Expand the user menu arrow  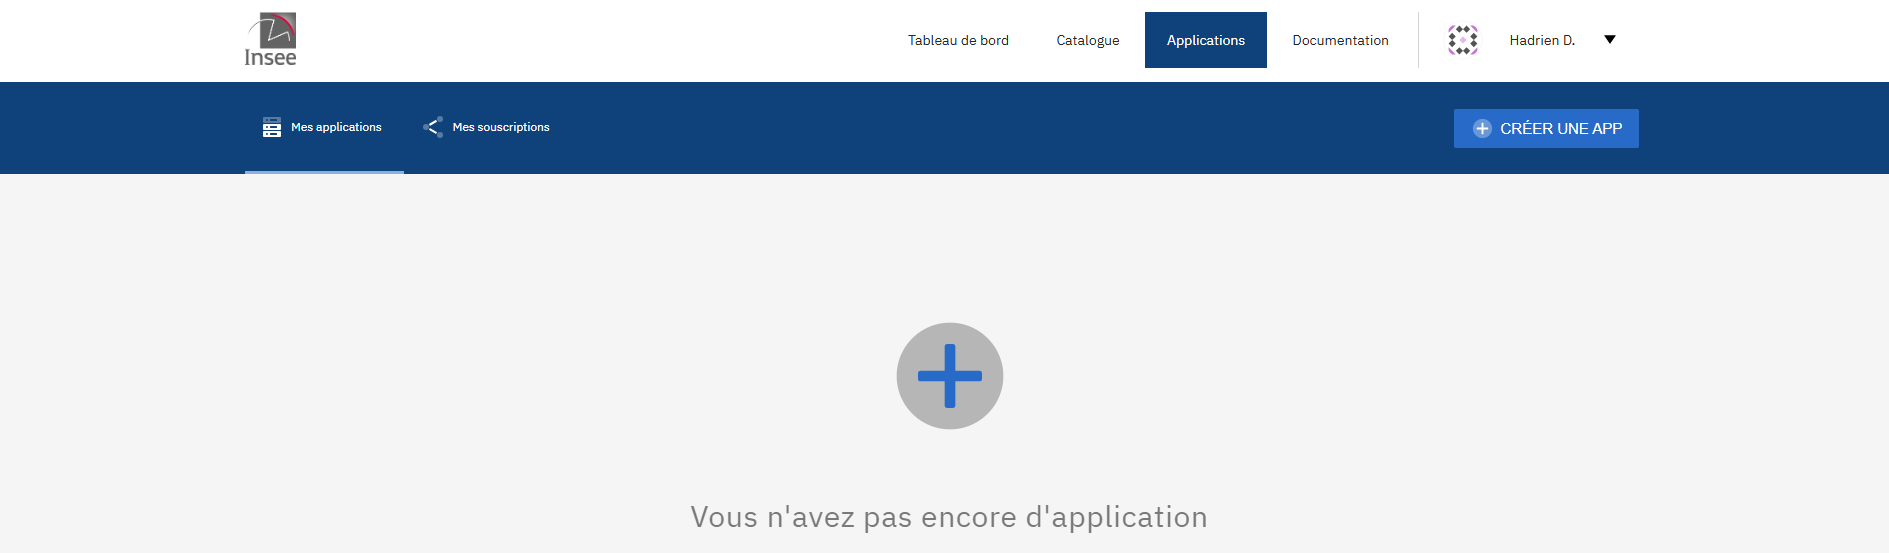1609,40
